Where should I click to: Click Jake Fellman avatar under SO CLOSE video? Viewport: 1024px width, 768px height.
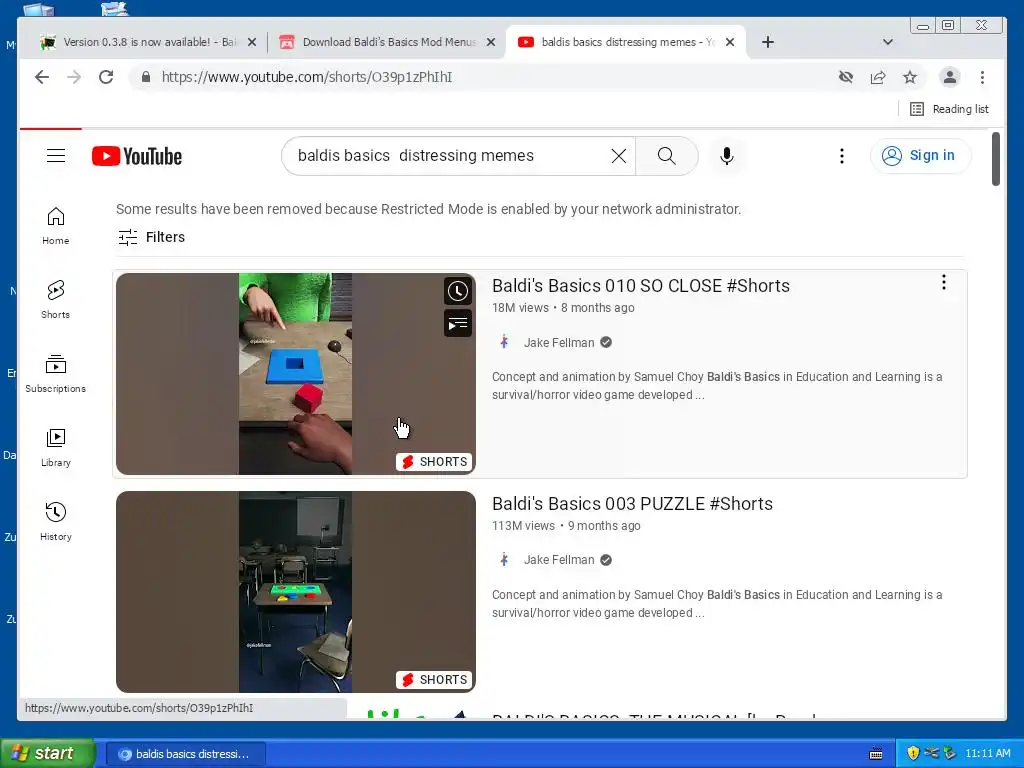504,342
